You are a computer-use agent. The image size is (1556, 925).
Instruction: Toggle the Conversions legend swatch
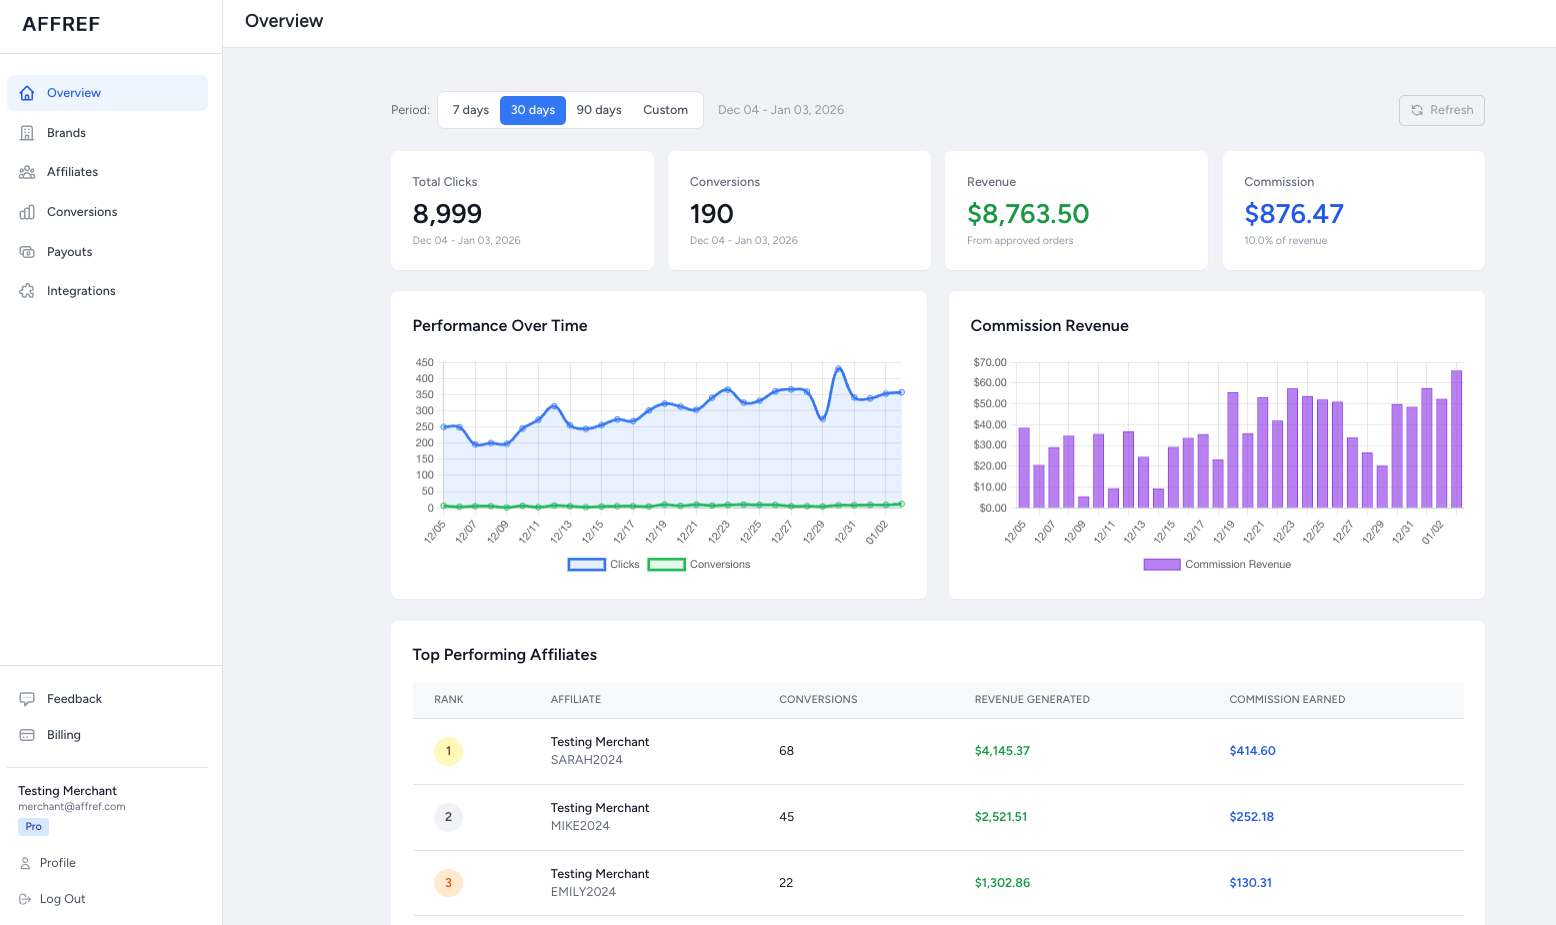click(x=666, y=565)
